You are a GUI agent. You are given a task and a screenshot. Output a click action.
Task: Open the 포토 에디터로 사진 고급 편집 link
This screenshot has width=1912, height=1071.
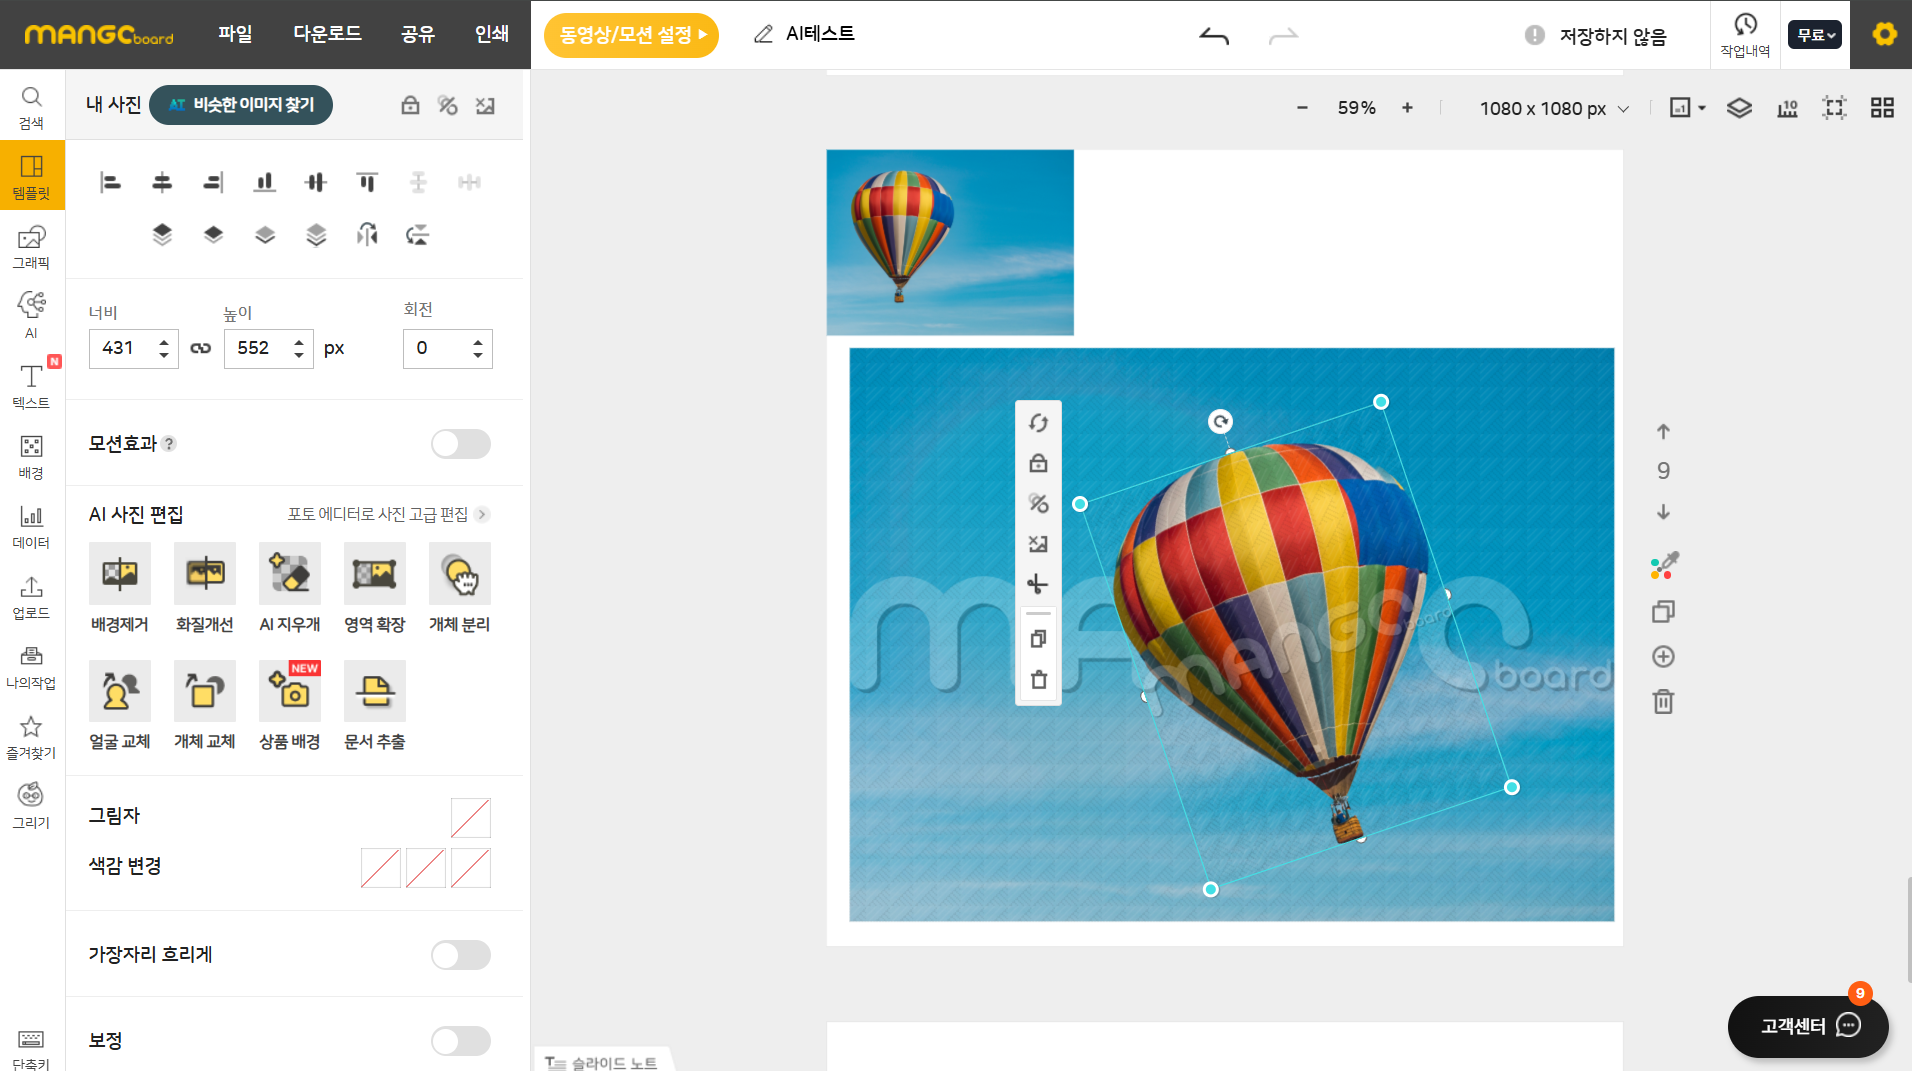click(388, 514)
